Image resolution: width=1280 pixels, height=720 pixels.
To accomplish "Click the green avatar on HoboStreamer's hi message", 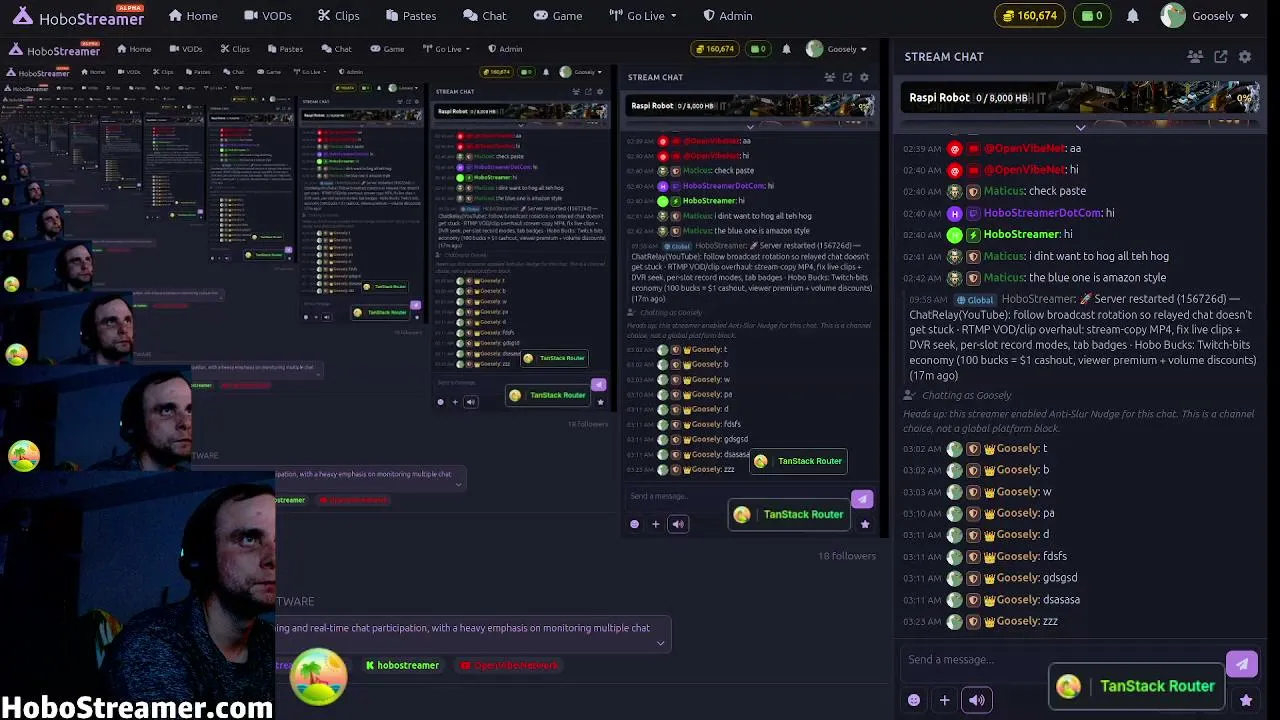I will point(955,235).
